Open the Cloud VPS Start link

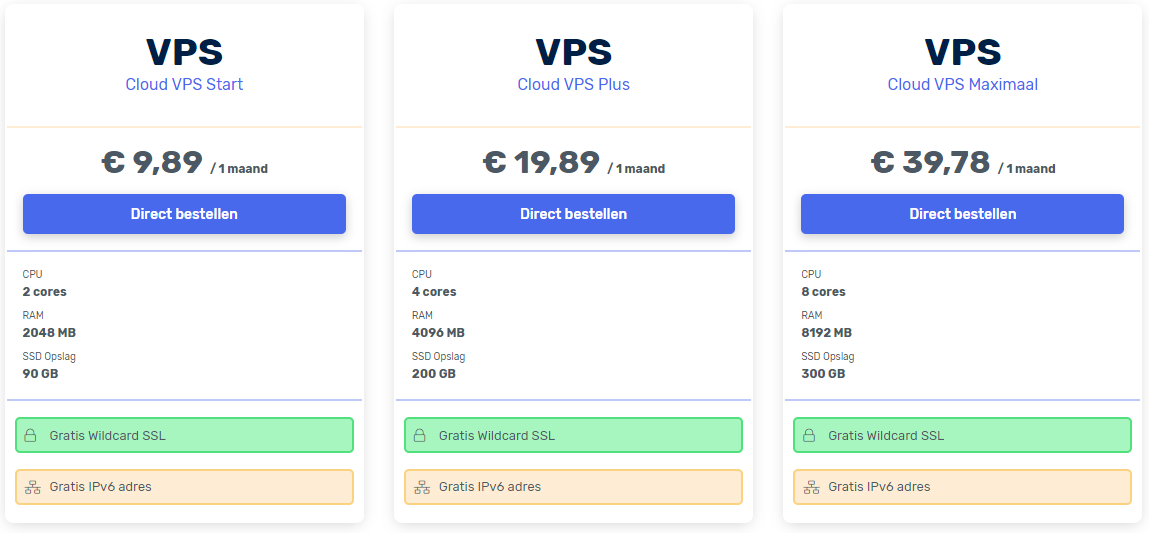click(184, 84)
